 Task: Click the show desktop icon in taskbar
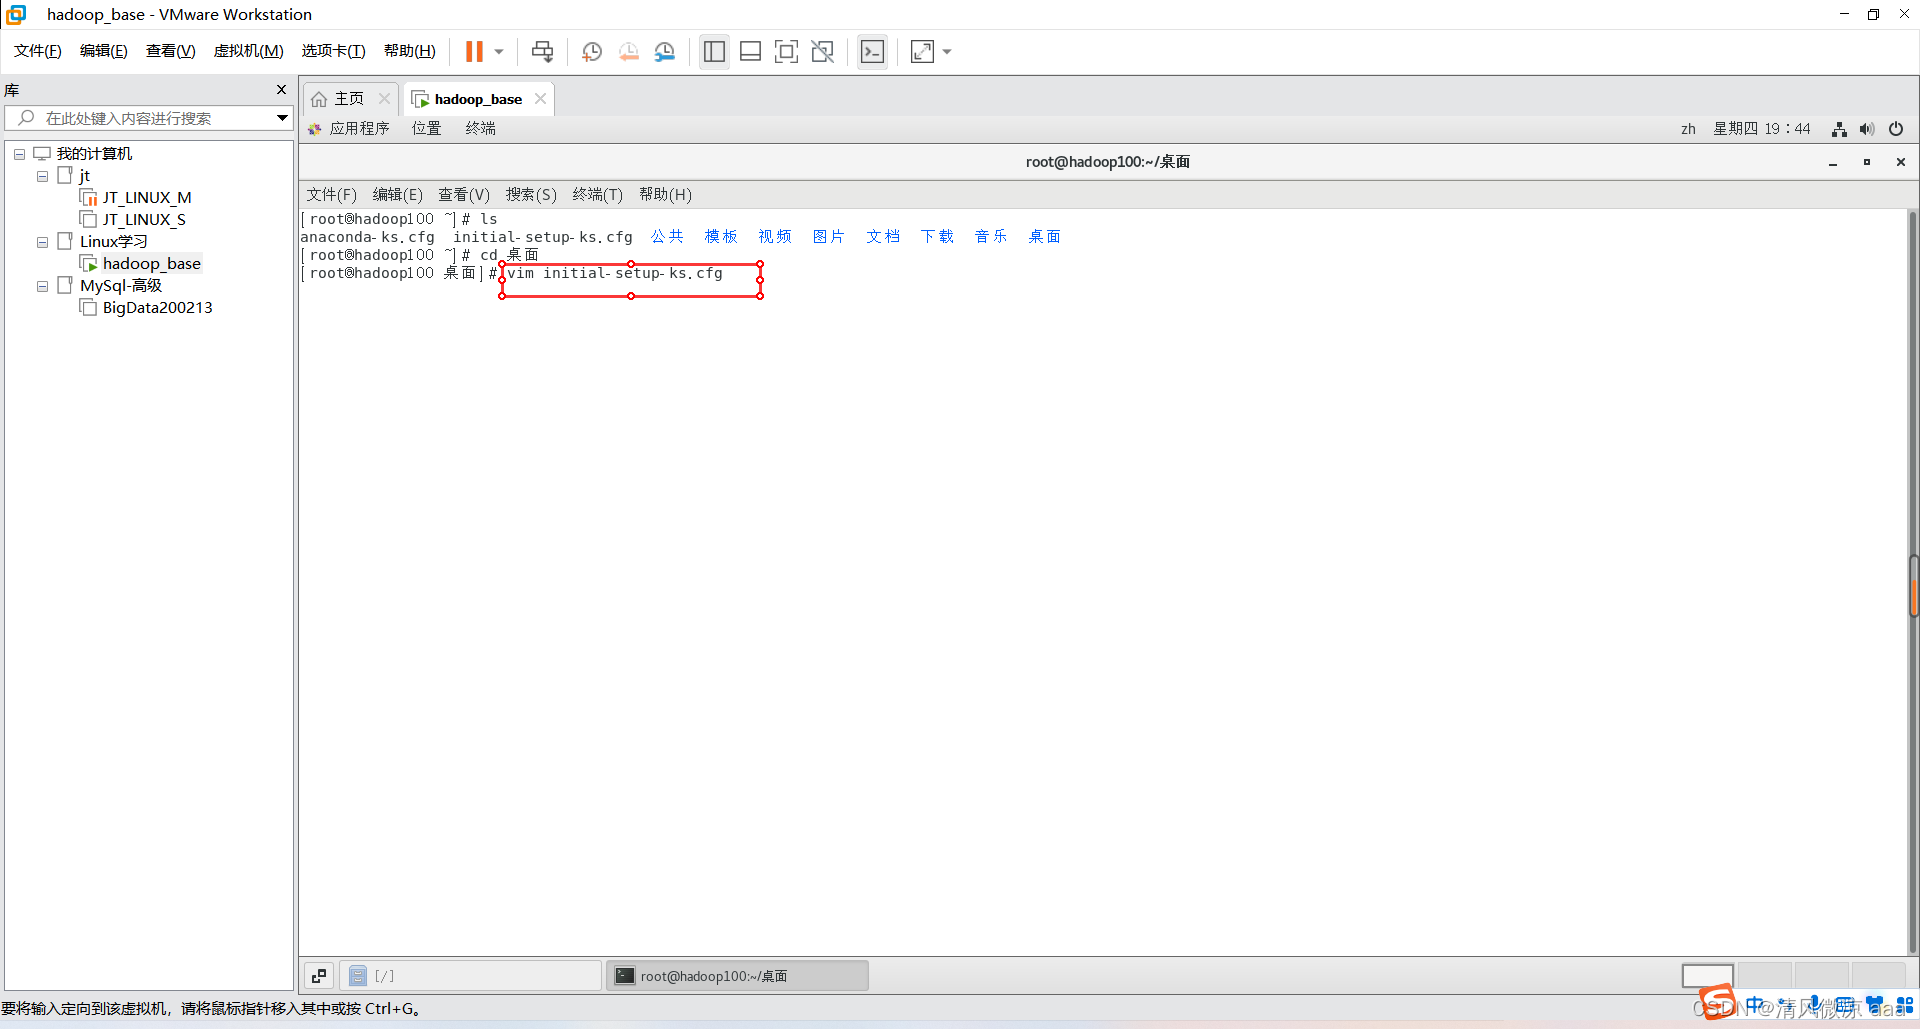319,976
